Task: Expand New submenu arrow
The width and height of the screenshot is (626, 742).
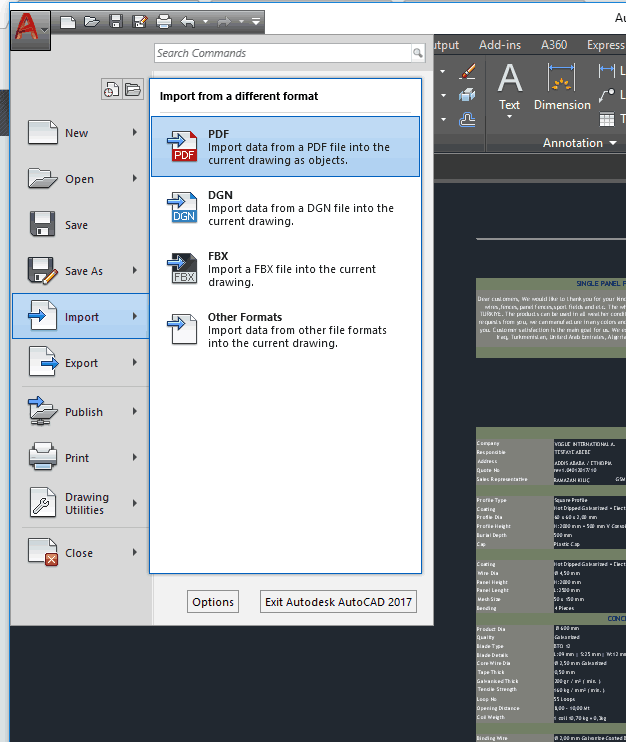Action: coord(135,132)
